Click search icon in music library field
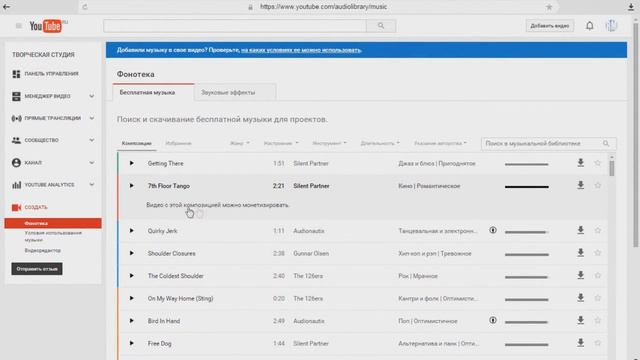640x360 pixels. tap(606, 143)
